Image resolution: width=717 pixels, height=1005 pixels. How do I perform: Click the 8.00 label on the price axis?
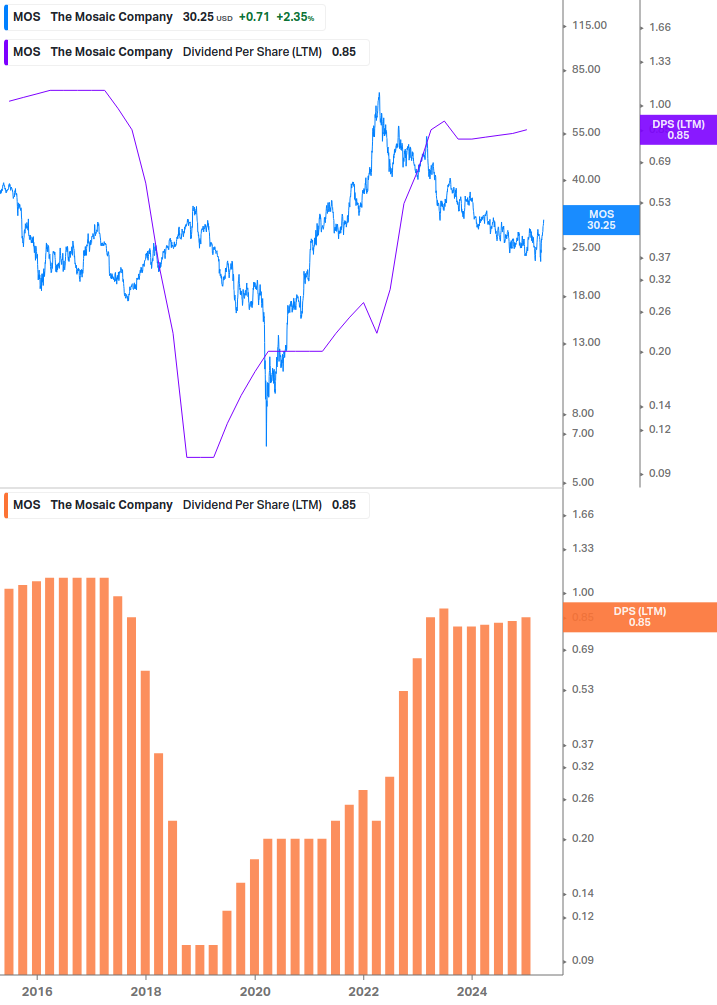click(583, 413)
